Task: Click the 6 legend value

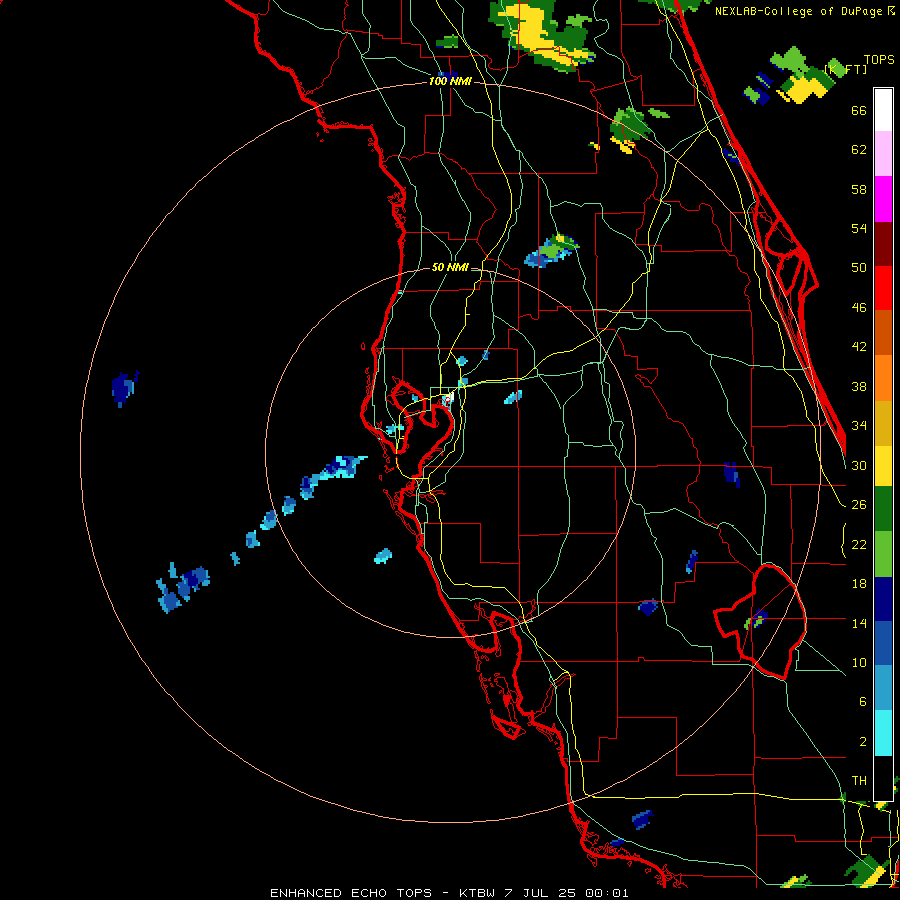Action: [x=863, y=702]
